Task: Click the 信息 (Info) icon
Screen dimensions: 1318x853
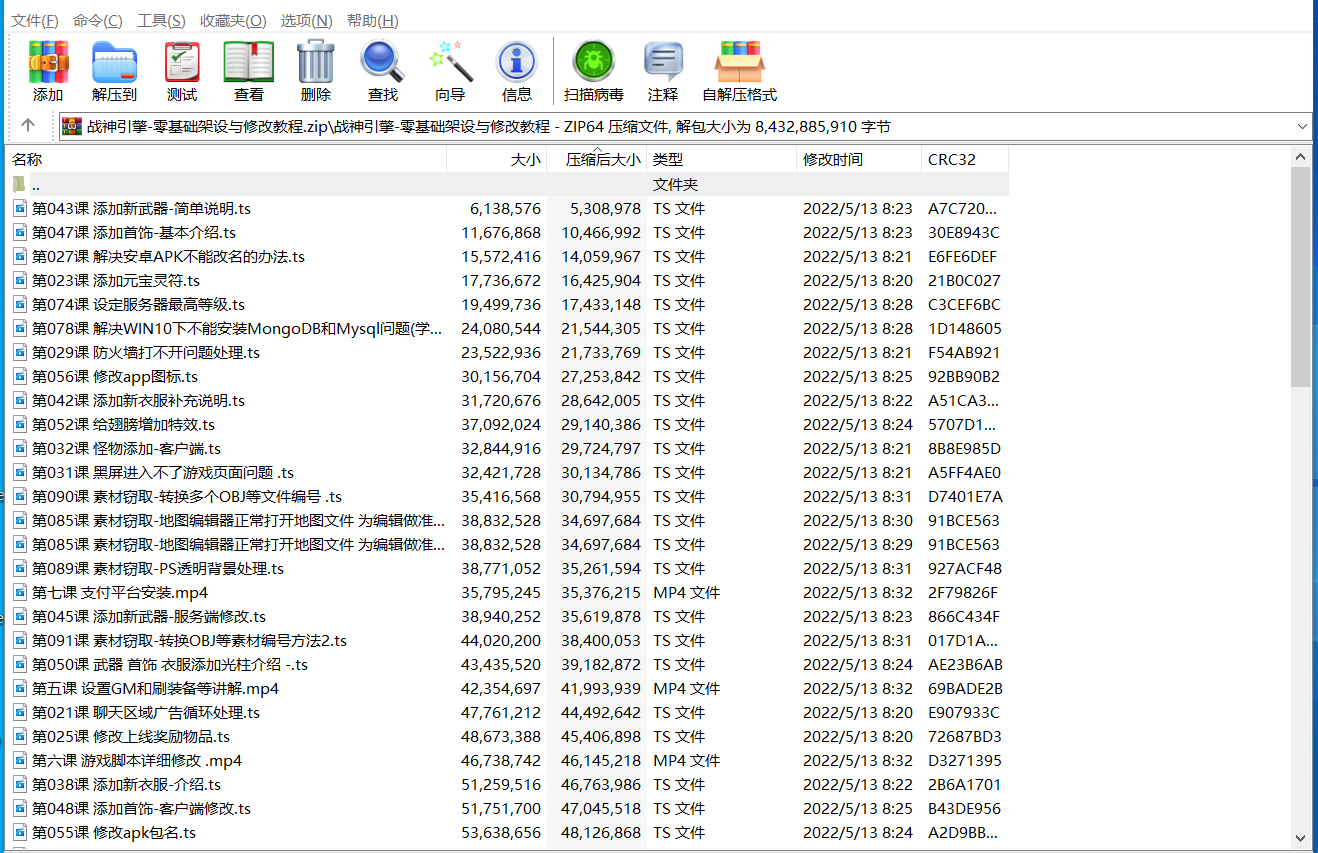Action: (517, 70)
